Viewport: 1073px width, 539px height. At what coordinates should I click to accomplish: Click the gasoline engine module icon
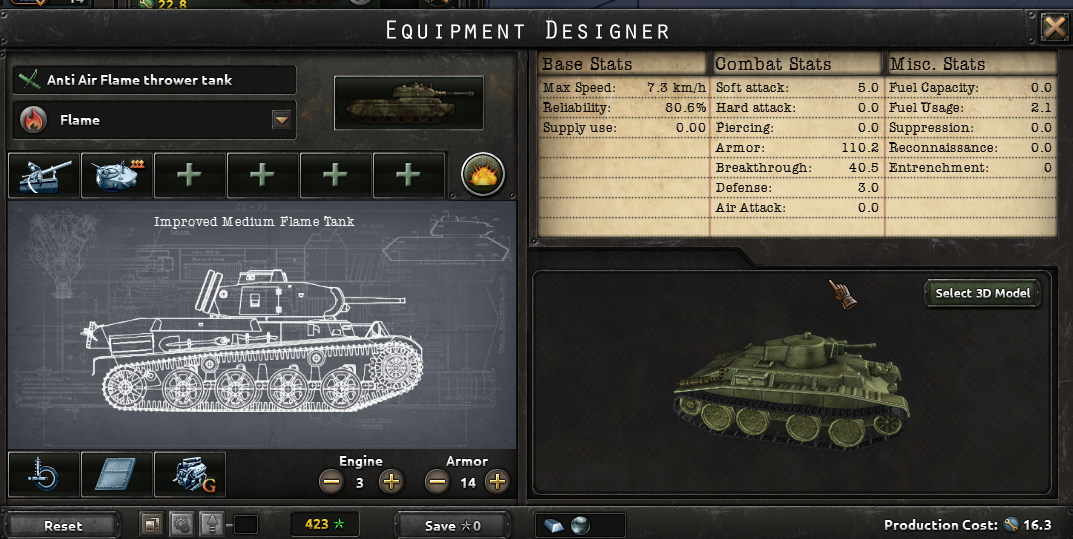click(x=190, y=474)
